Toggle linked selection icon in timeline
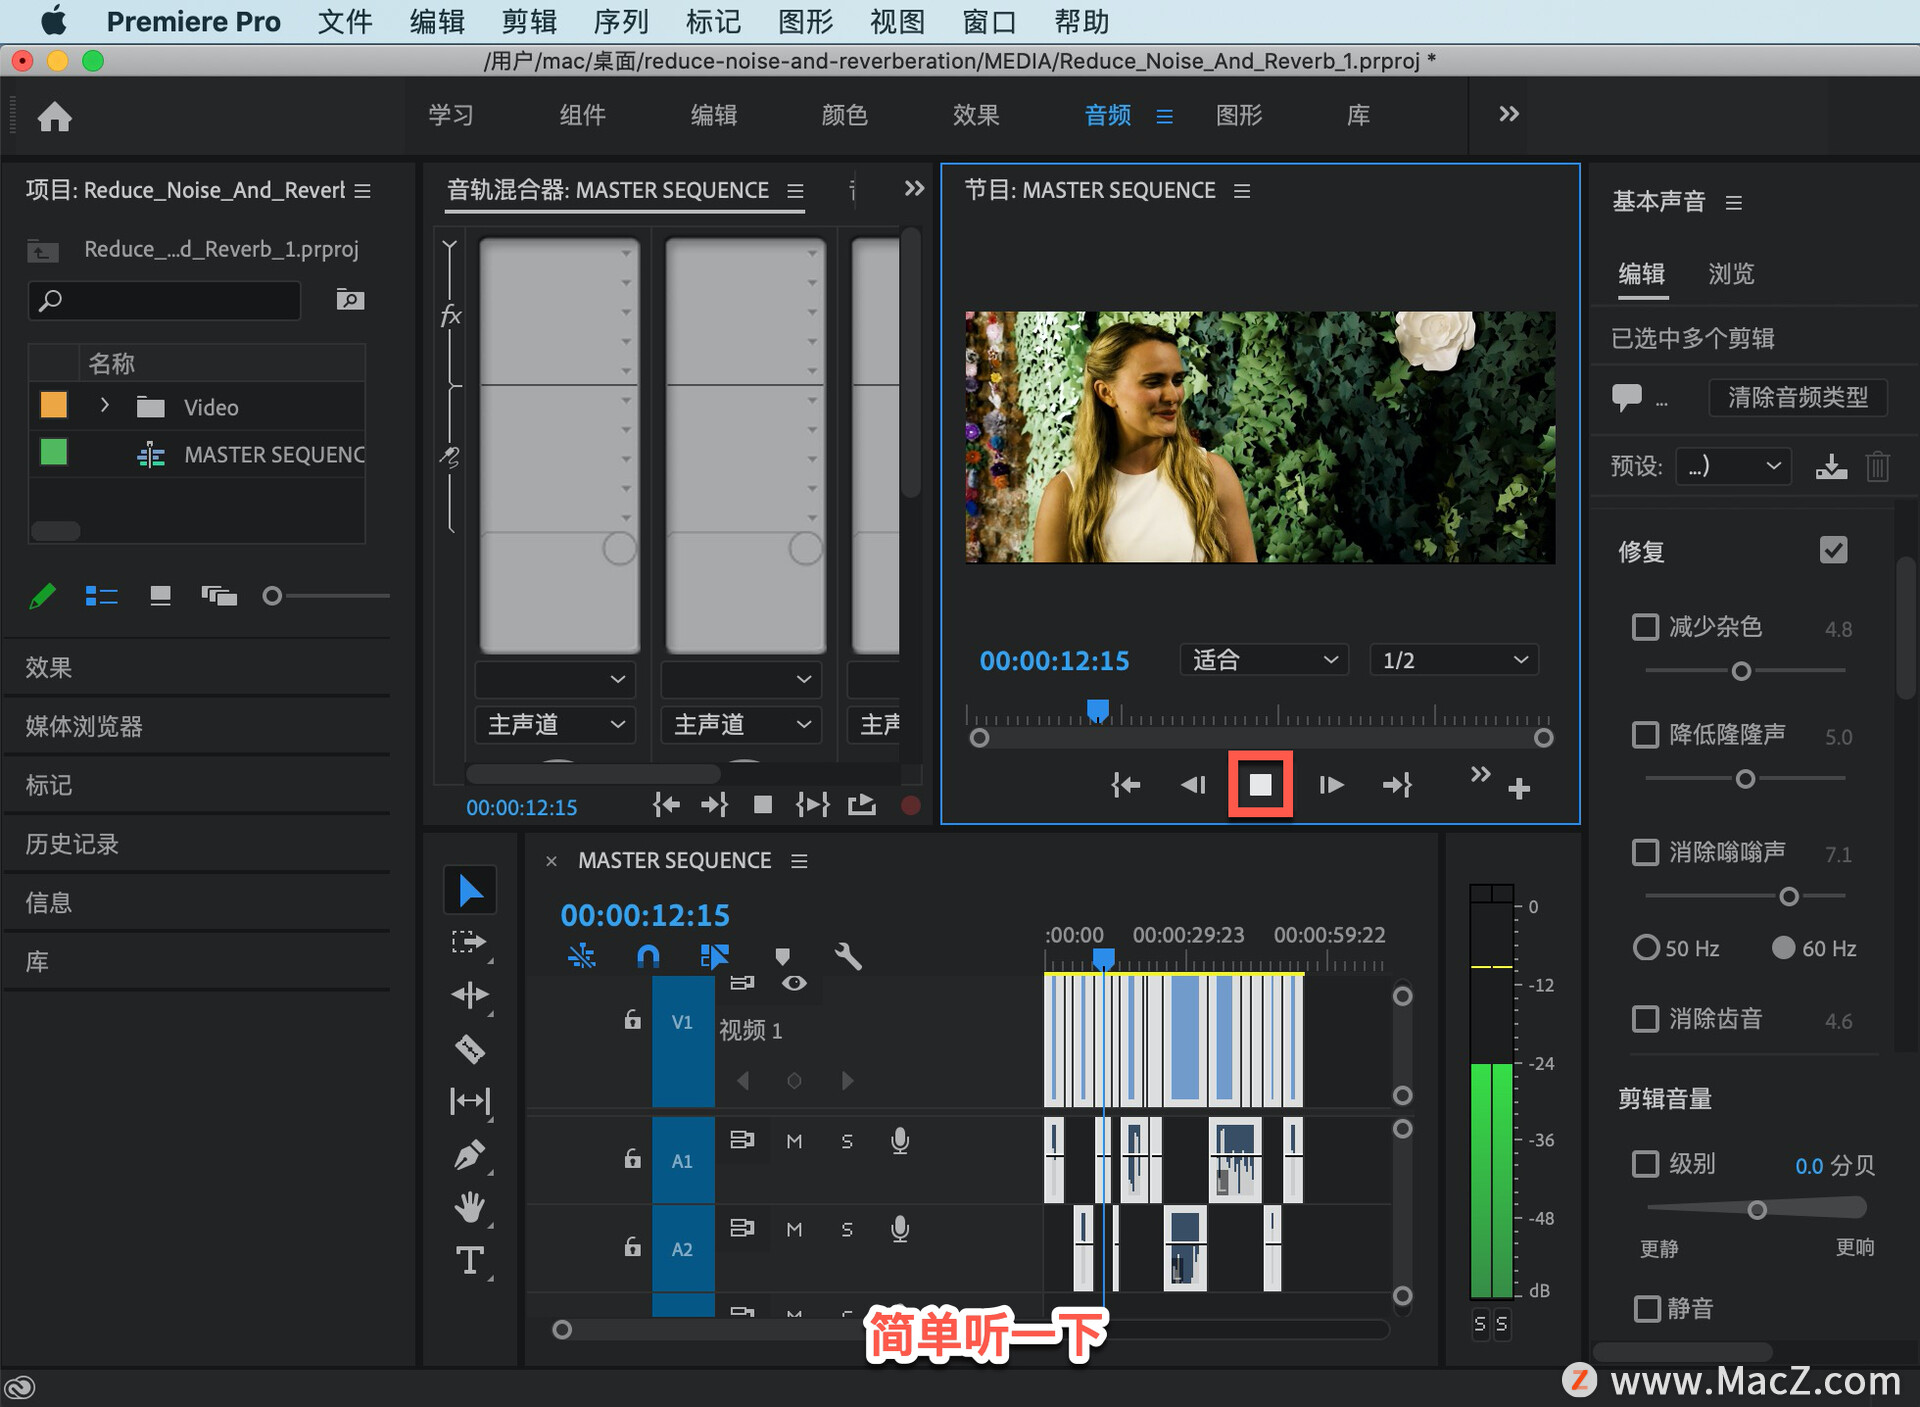This screenshot has height=1407, width=1920. click(714, 956)
